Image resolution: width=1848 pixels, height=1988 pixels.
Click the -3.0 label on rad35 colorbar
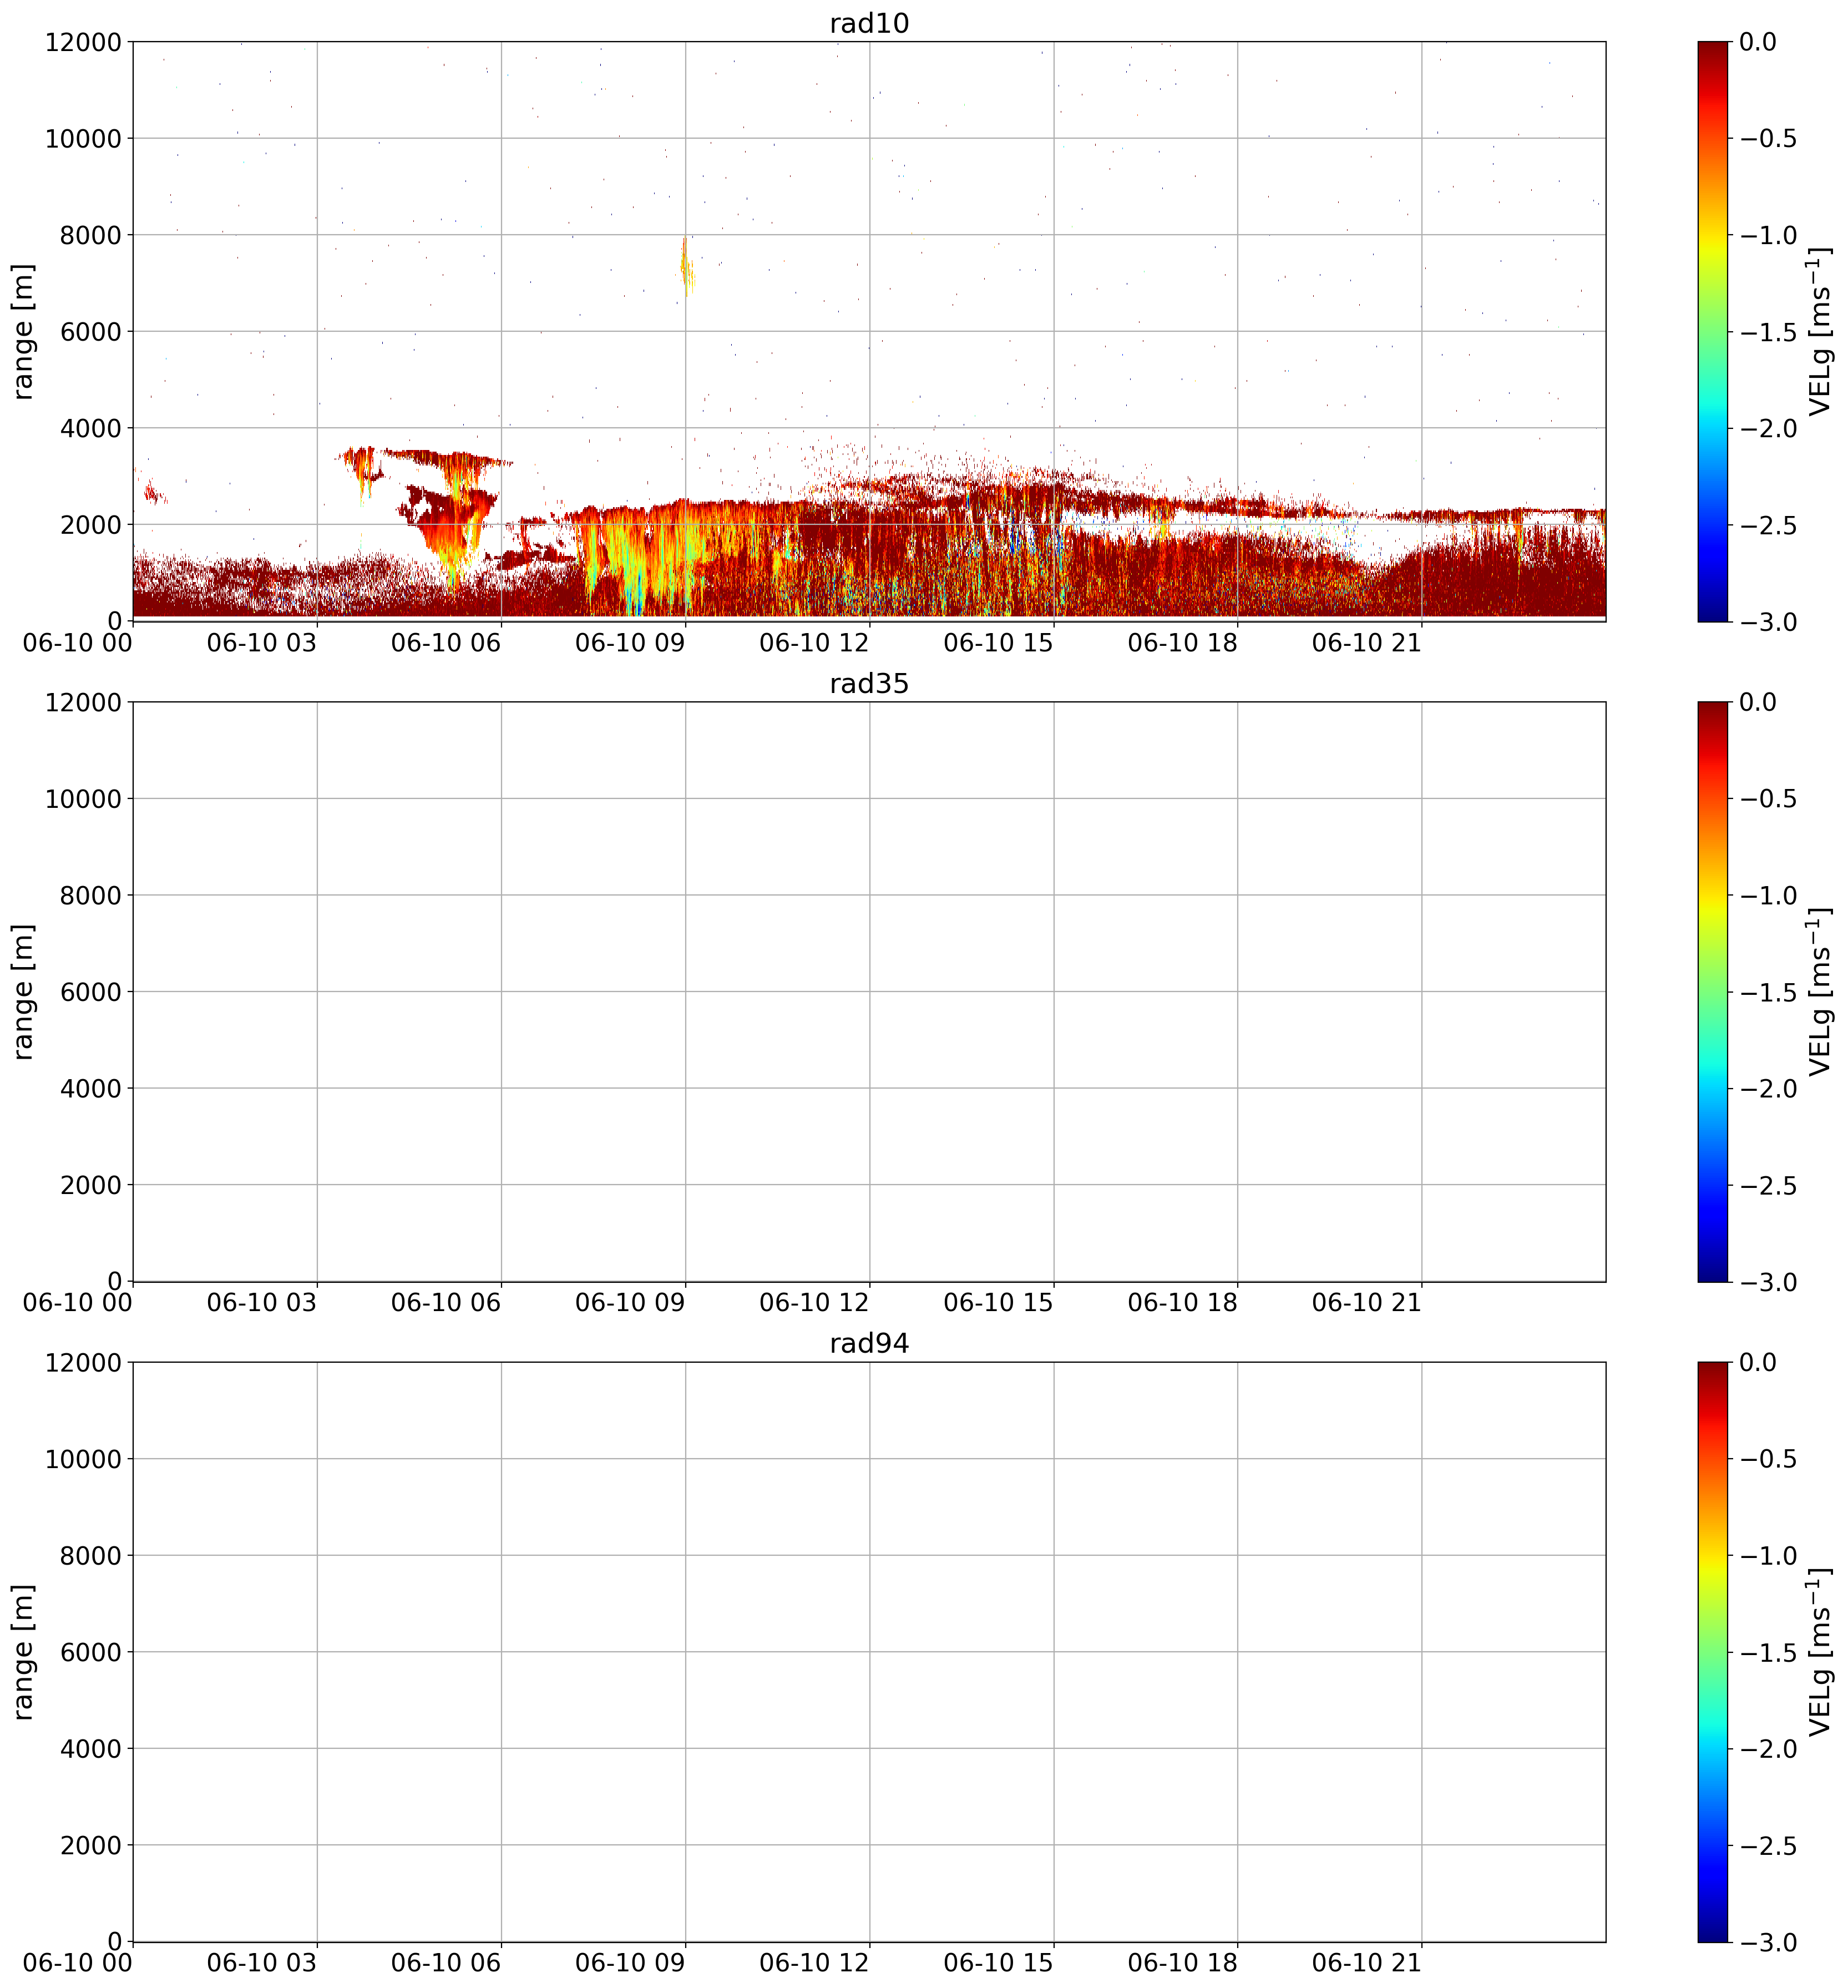[1767, 1282]
